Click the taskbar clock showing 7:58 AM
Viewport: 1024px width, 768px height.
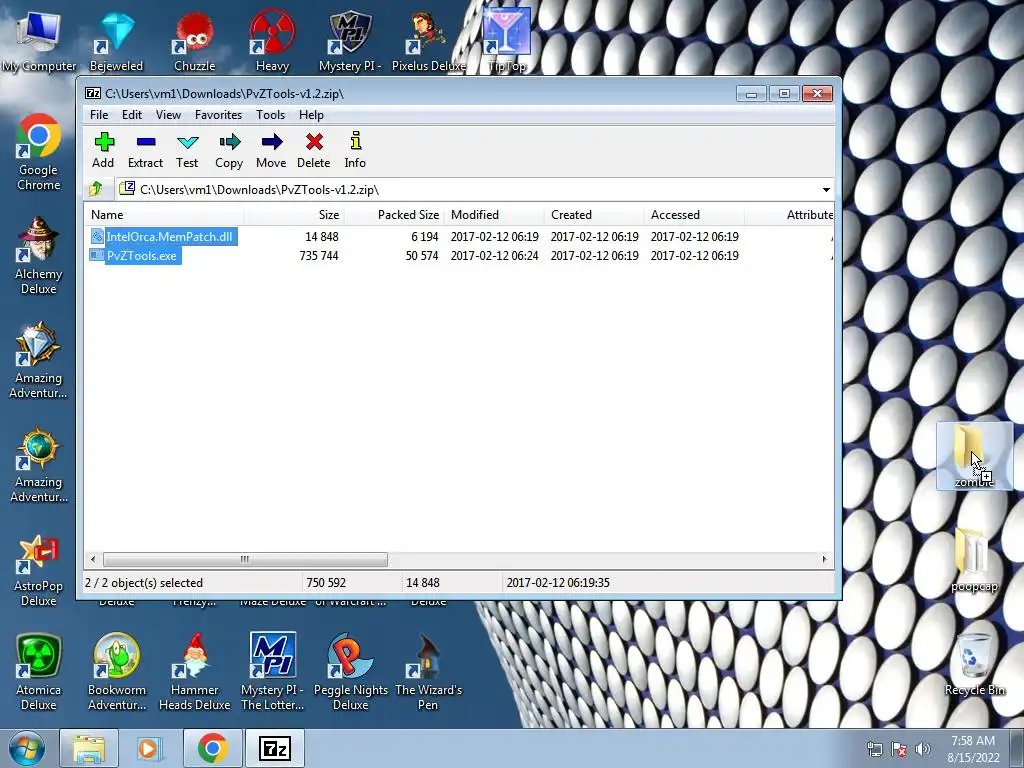coord(972,748)
